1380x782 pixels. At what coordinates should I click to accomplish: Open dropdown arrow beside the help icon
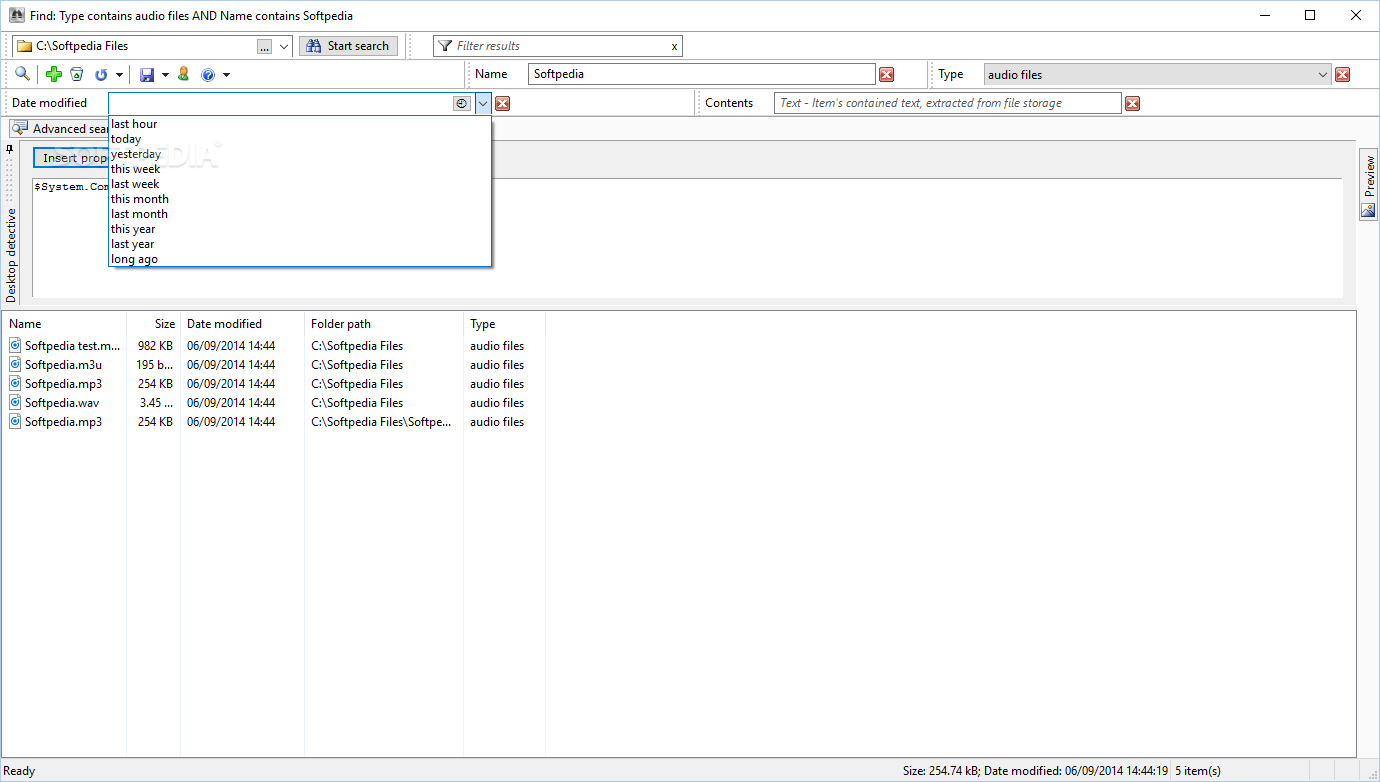226,74
